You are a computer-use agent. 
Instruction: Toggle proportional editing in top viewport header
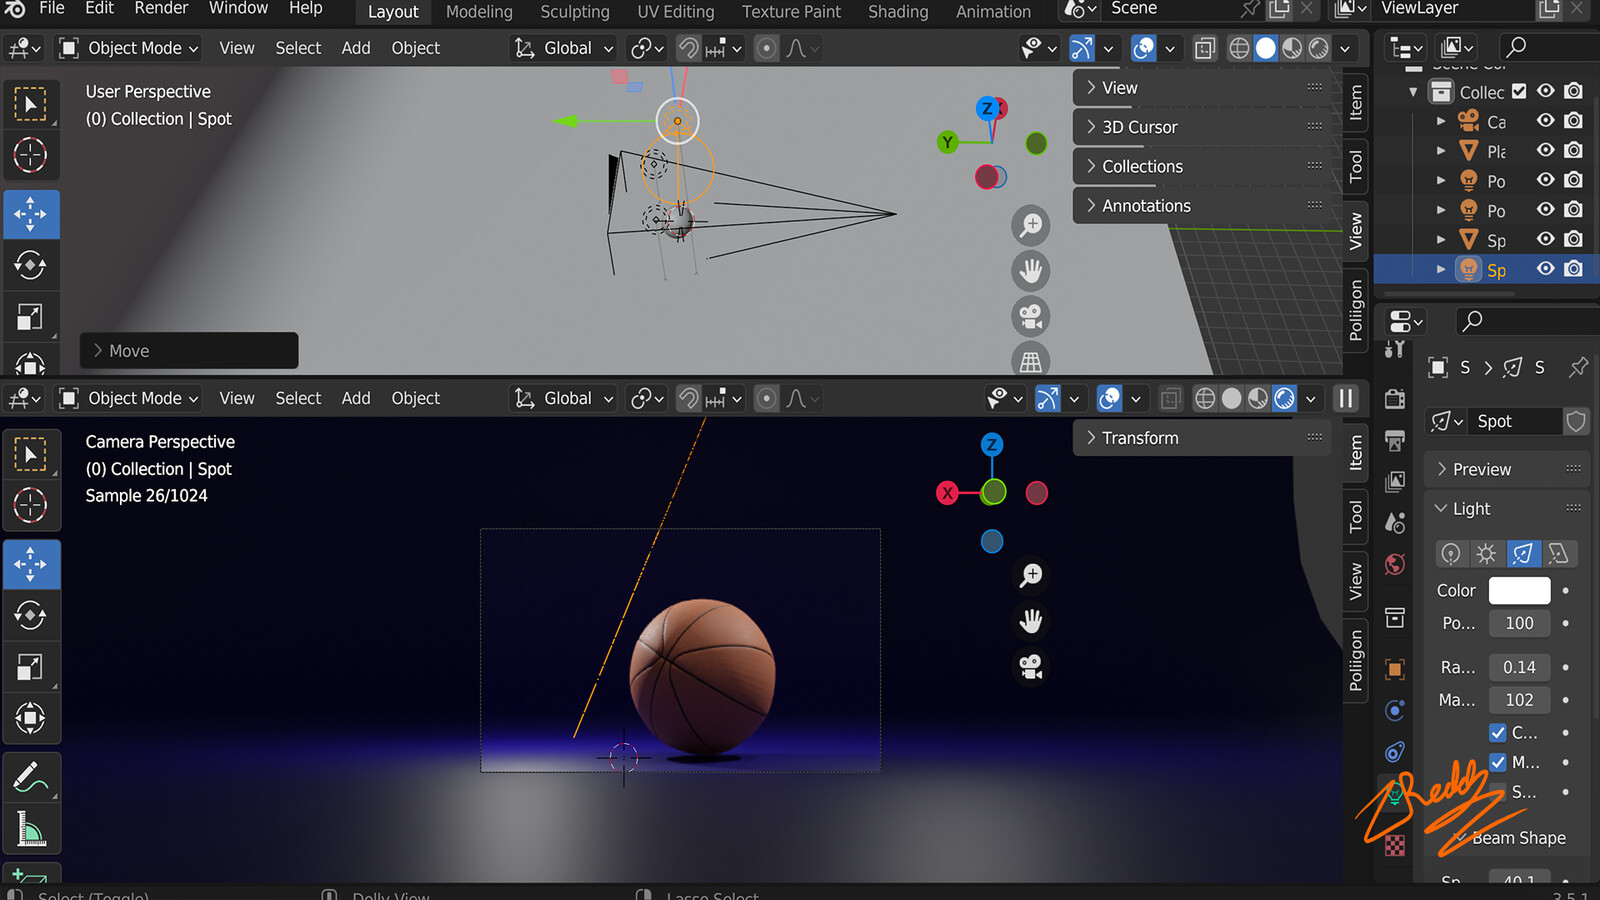coord(766,48)
